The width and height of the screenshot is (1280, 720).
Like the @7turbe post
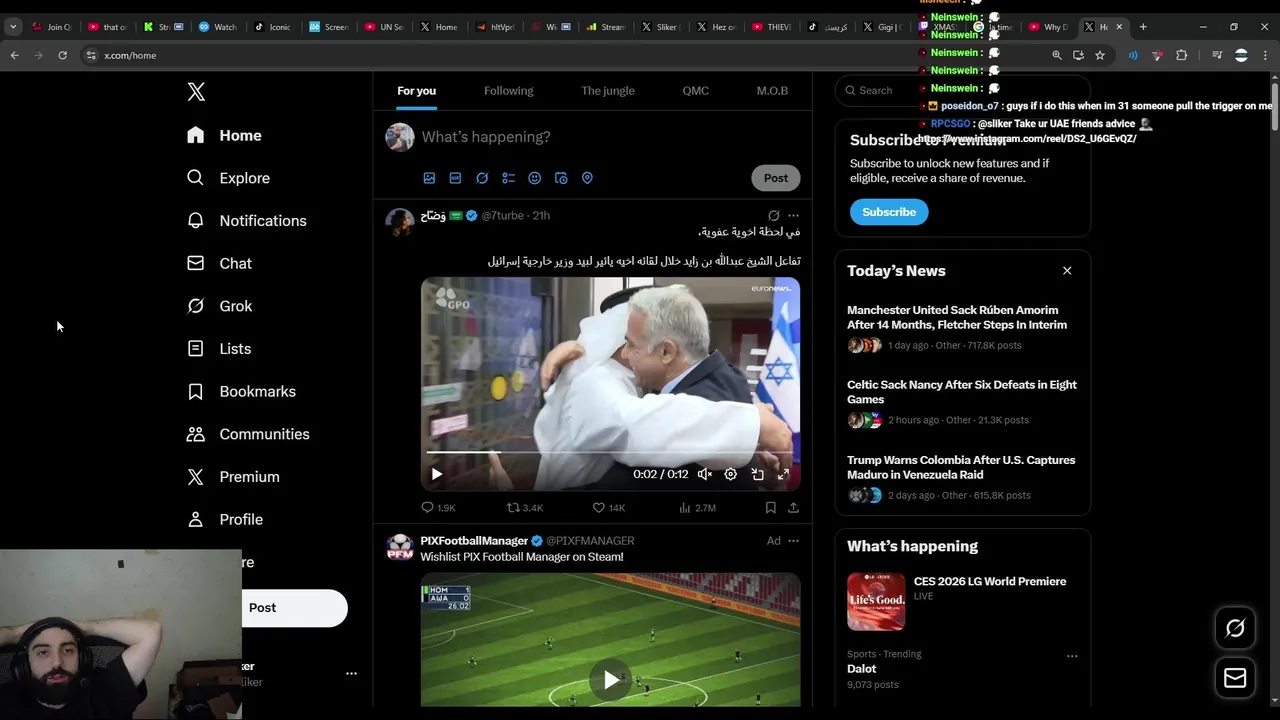click(608, 508)
